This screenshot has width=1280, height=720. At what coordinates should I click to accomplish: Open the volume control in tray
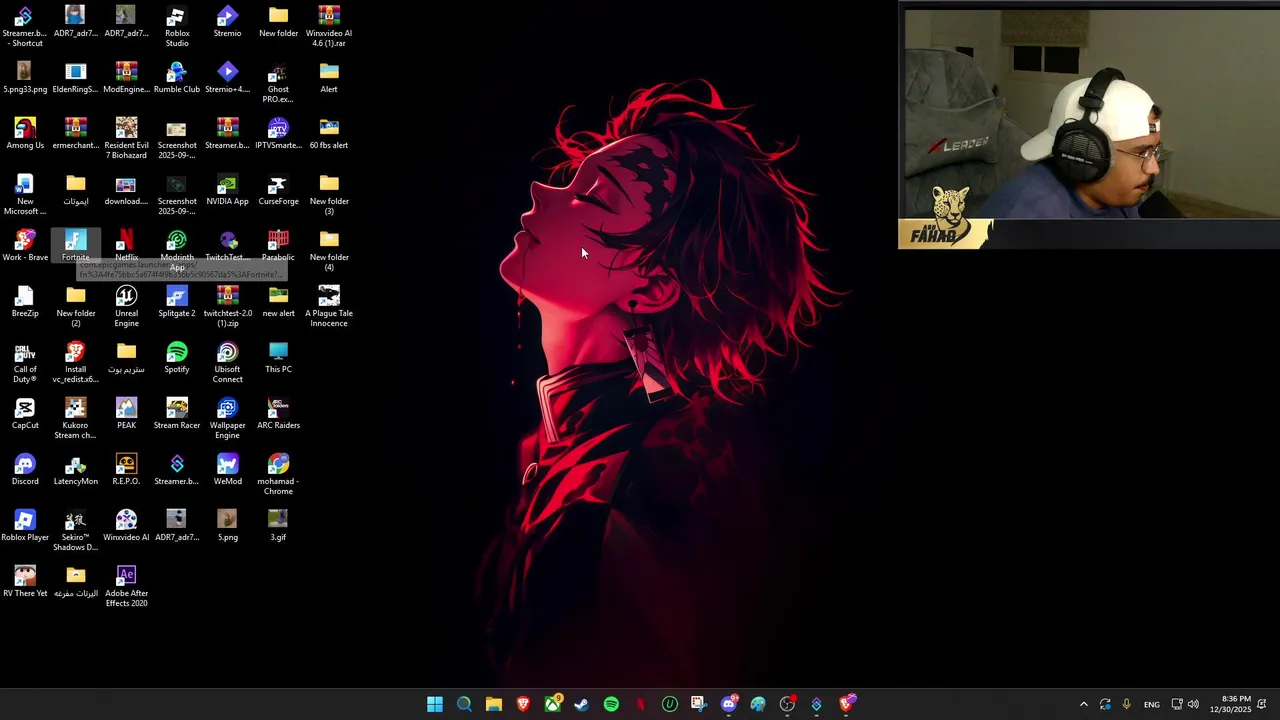tap(1193, 705)
